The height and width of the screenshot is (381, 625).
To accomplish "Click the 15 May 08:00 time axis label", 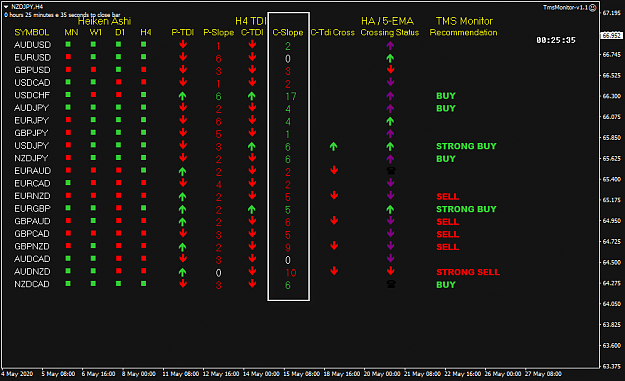I will pos(301,374).
